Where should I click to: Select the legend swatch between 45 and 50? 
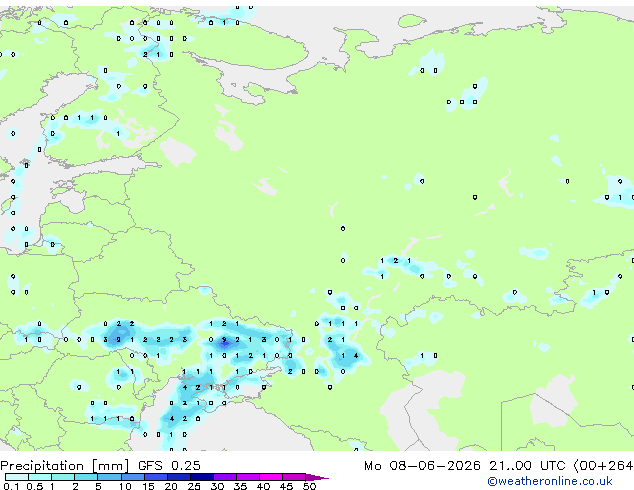tap(294, 477)
